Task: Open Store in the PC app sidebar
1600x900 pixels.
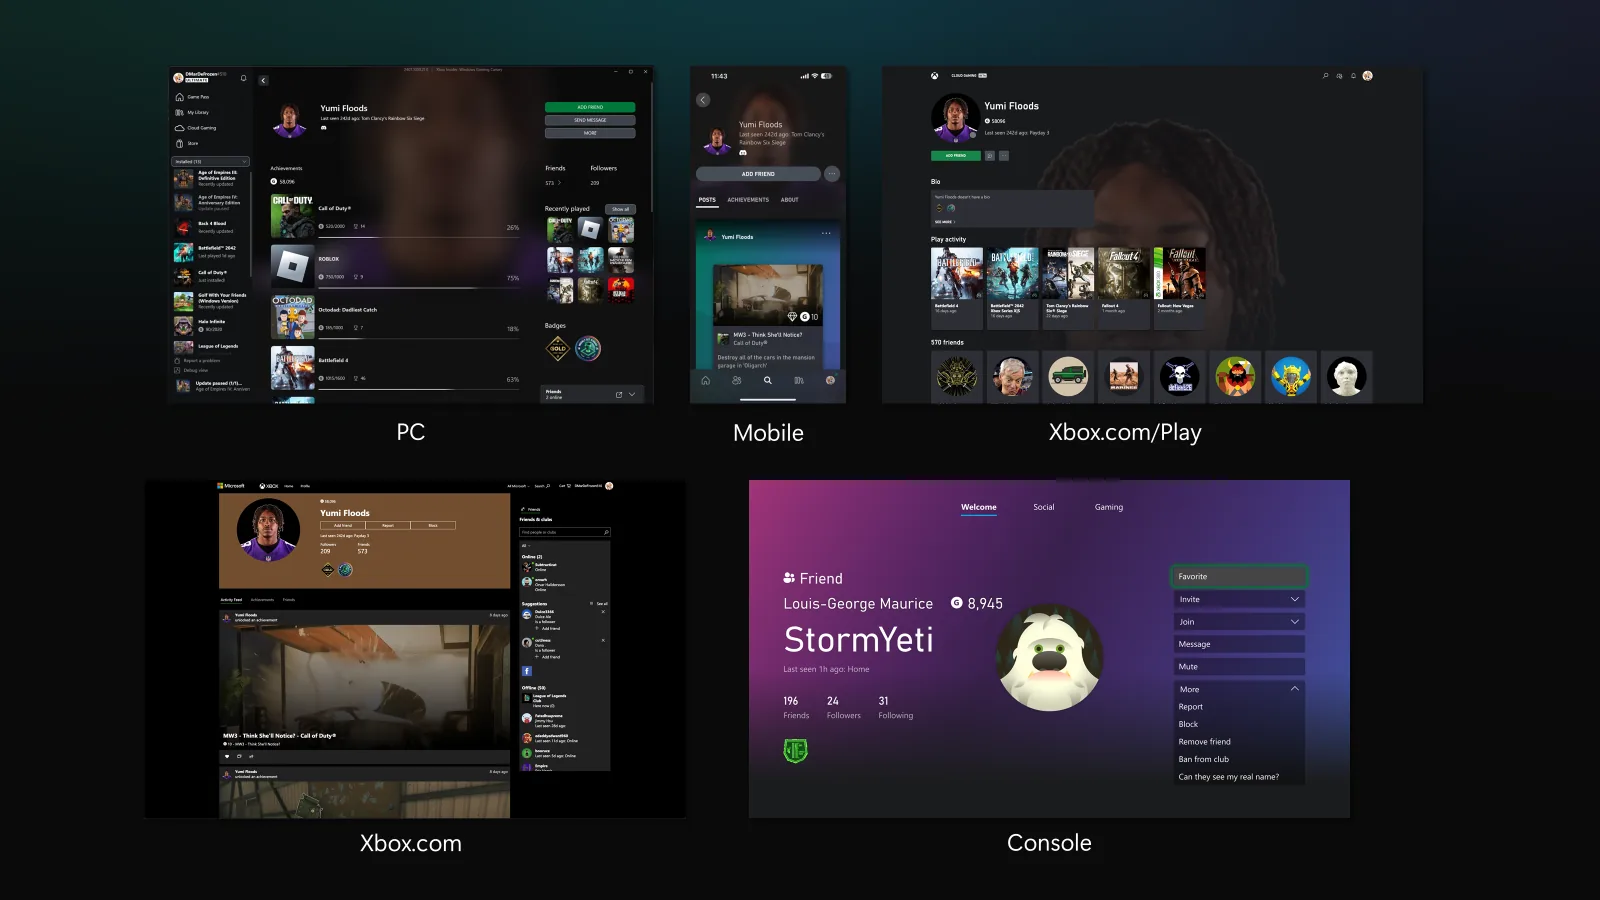Action: tap(187, 143)
